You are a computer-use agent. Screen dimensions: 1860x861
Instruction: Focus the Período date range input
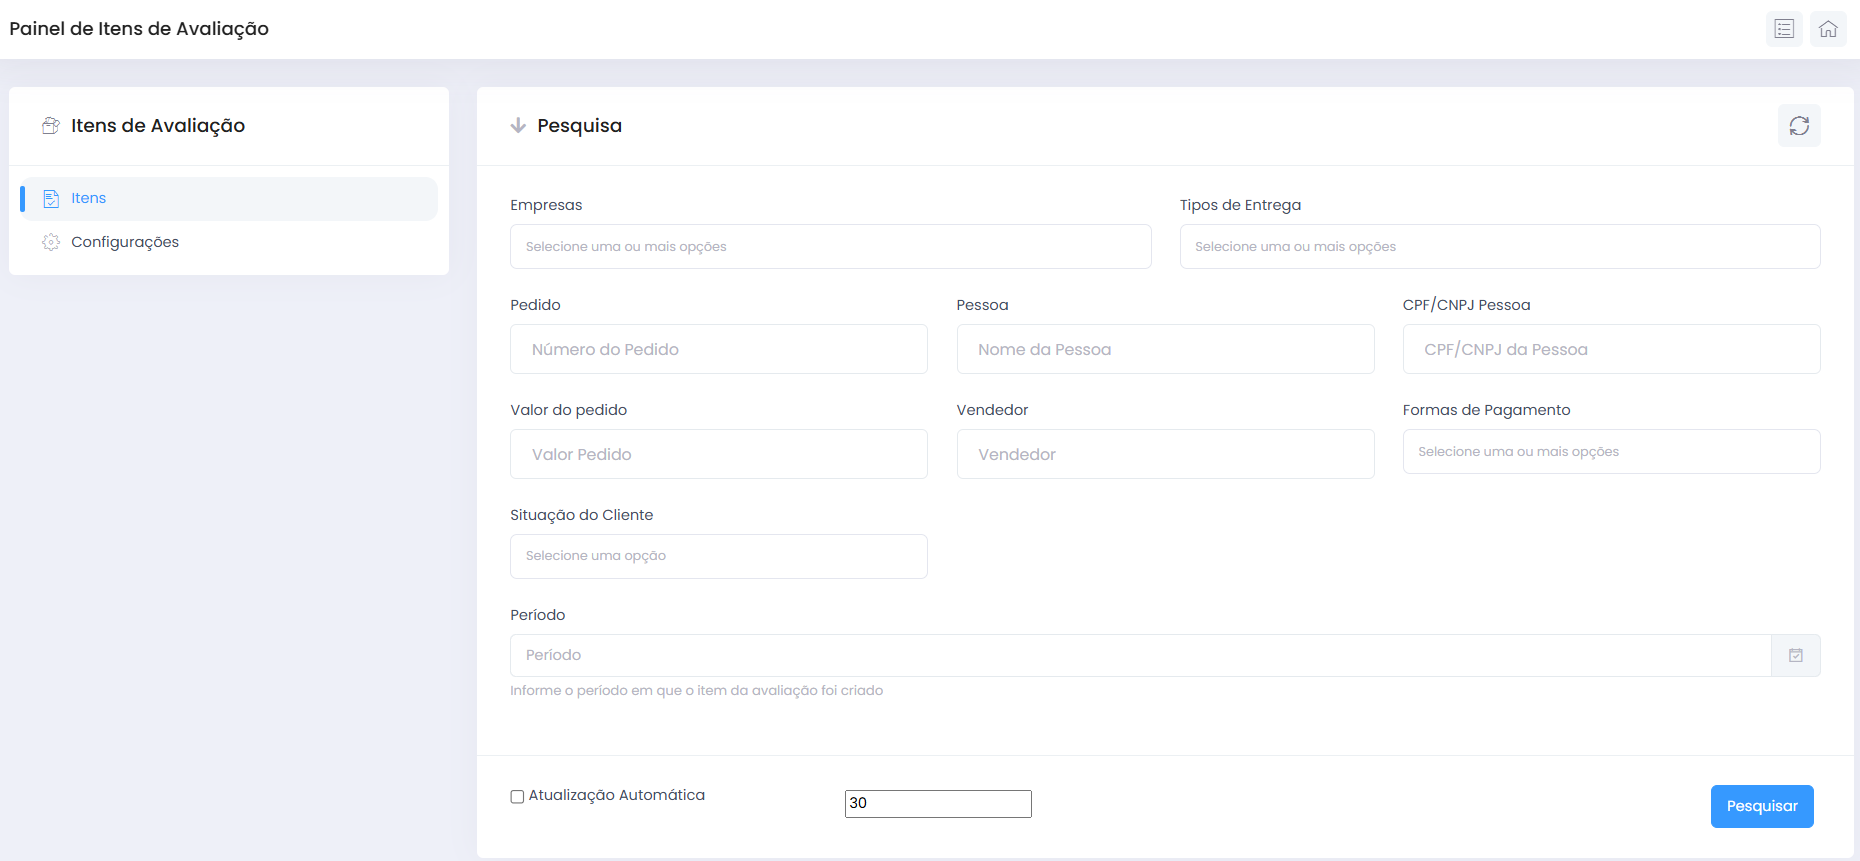pos(1140,656)
